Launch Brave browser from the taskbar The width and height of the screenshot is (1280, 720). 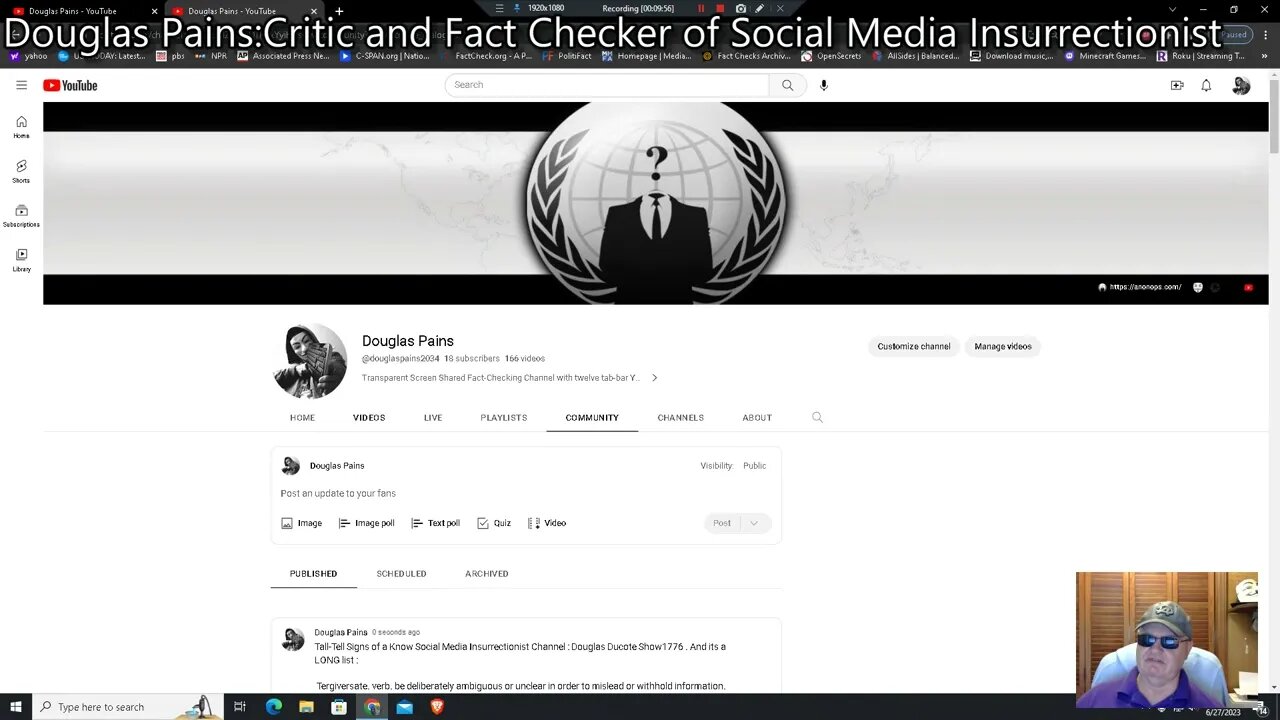[437, 707]
